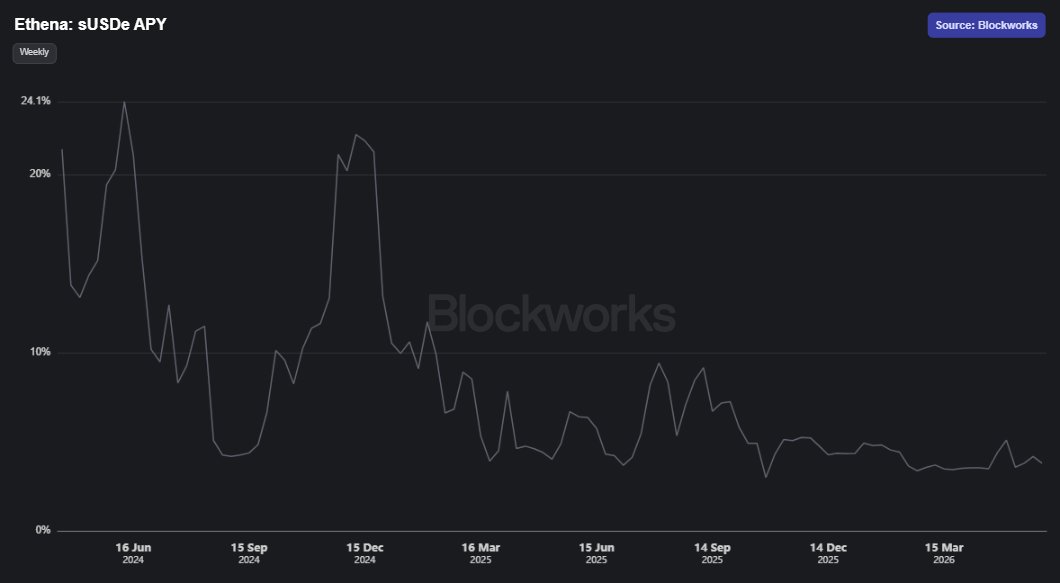The width and height of the screenshot is (1060, 583).
Task: Click the 24.1% y-axis label
Action: click(36, 101)
